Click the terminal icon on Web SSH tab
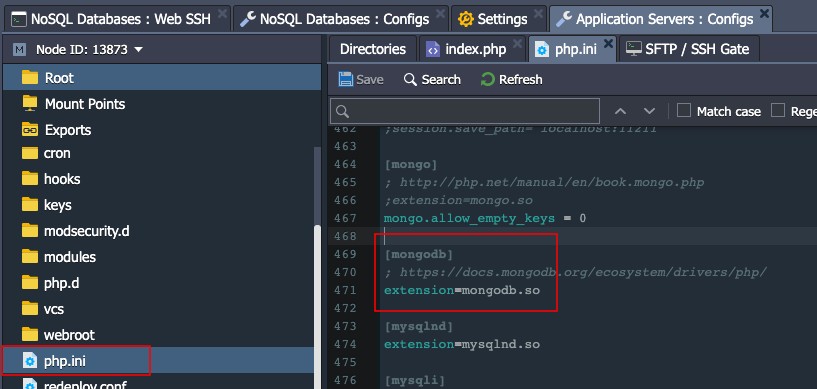 coord(19,20)
